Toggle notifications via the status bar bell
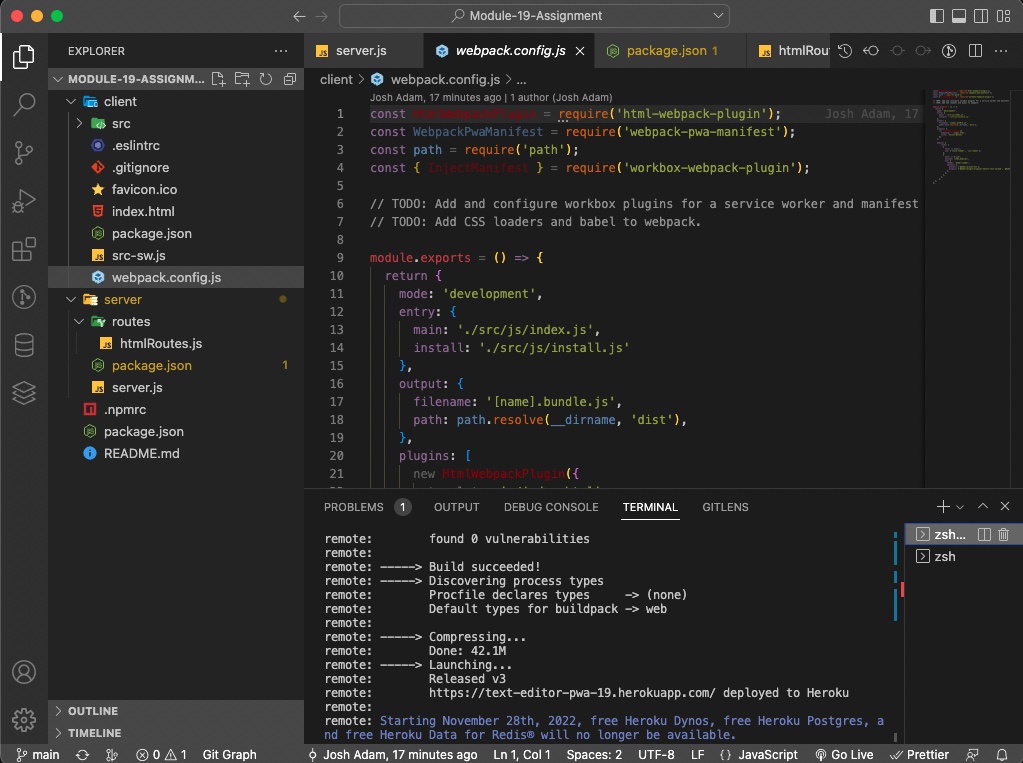1023x763 pixels. point(1001,754)
